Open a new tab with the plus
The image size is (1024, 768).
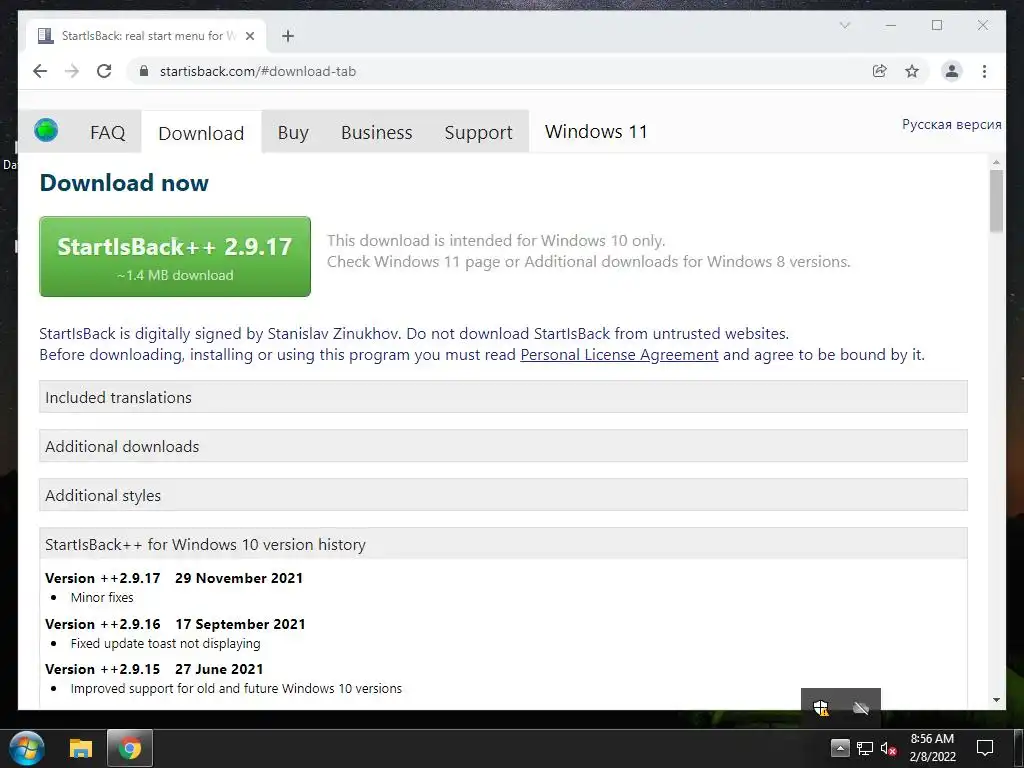coord(288,36)
